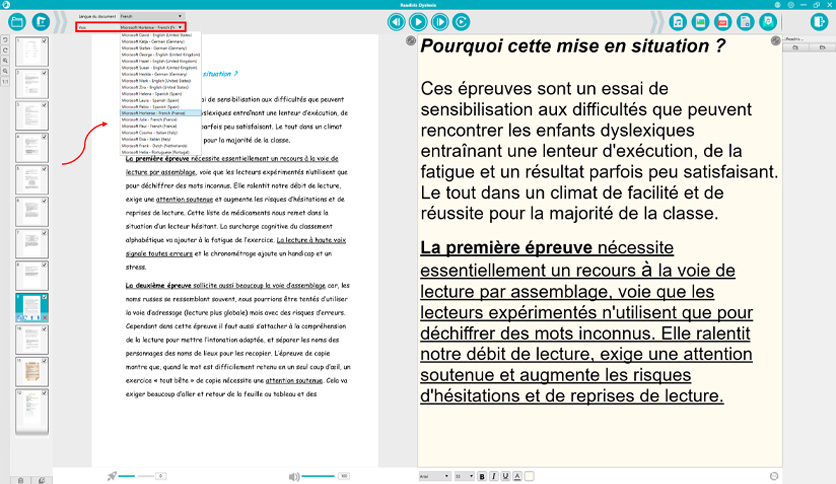The height and width of the screenshot is (484, 836).
Task: Click the volume speaker icon
Action: tap(294, 477)
